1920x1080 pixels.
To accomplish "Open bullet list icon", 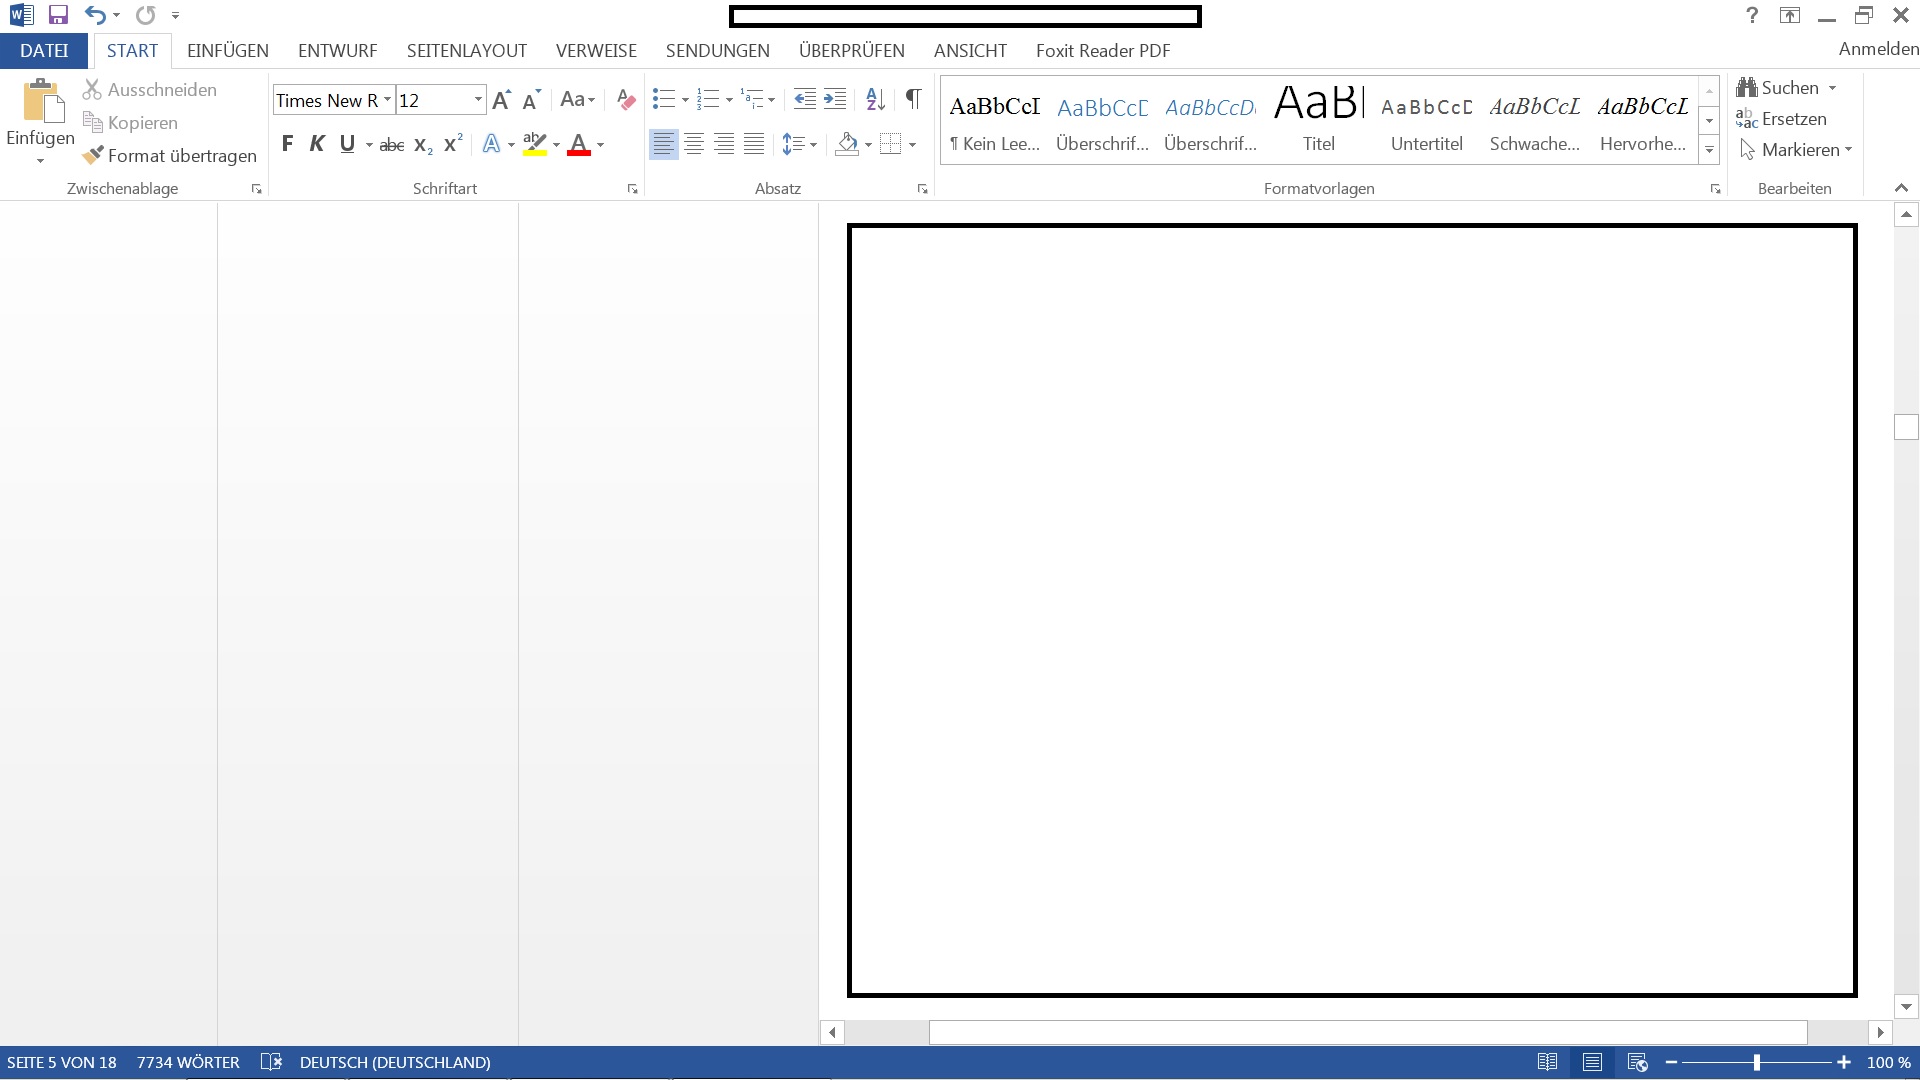I will click(663, 98).
